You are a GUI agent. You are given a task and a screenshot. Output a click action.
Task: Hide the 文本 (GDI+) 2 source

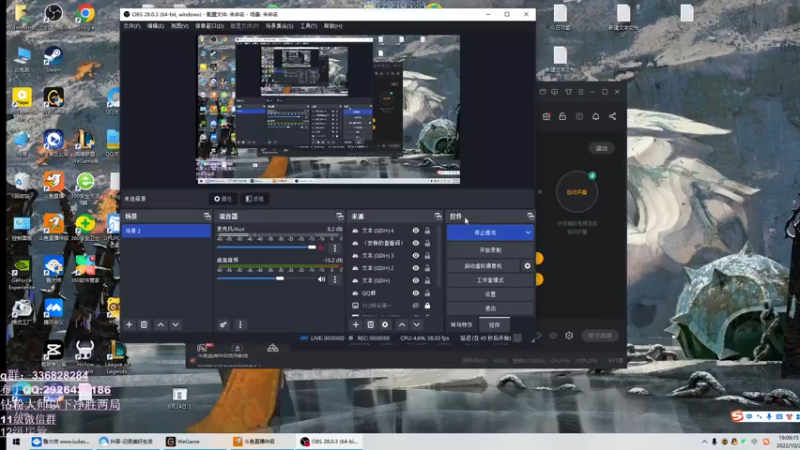click(416, 268)
